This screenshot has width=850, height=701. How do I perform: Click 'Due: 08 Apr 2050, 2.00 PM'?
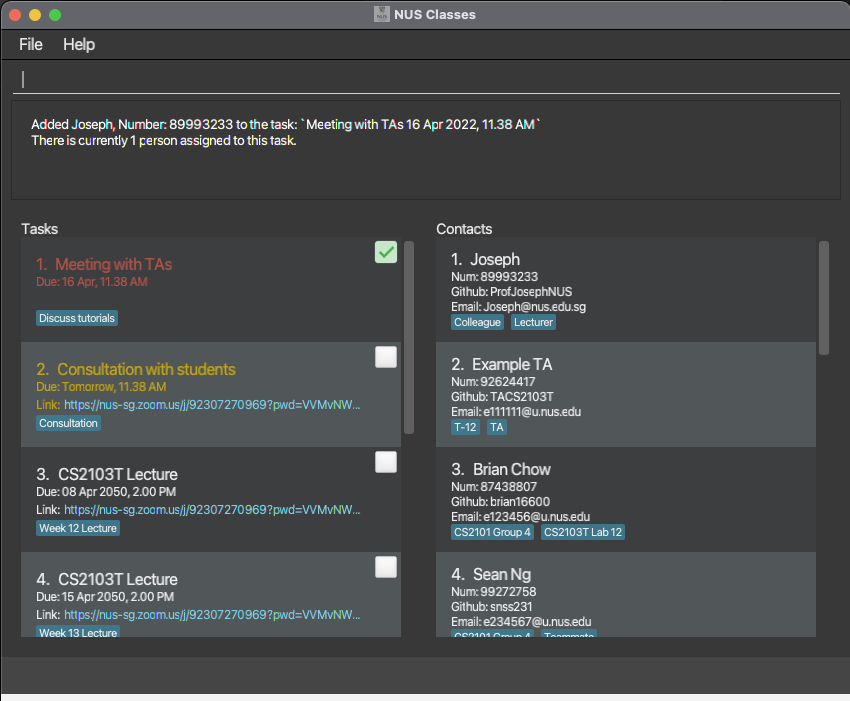[x=106, y=492]
